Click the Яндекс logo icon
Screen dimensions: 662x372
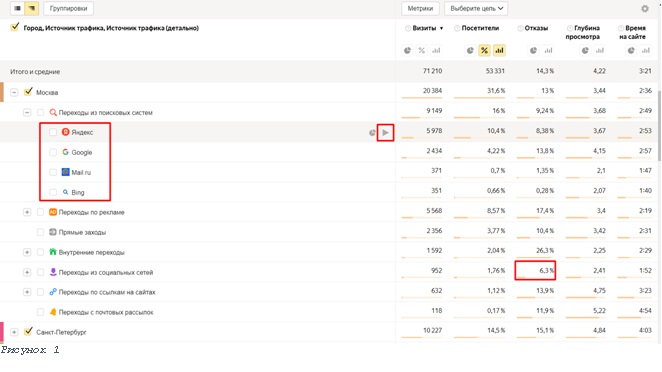(65, 132)
